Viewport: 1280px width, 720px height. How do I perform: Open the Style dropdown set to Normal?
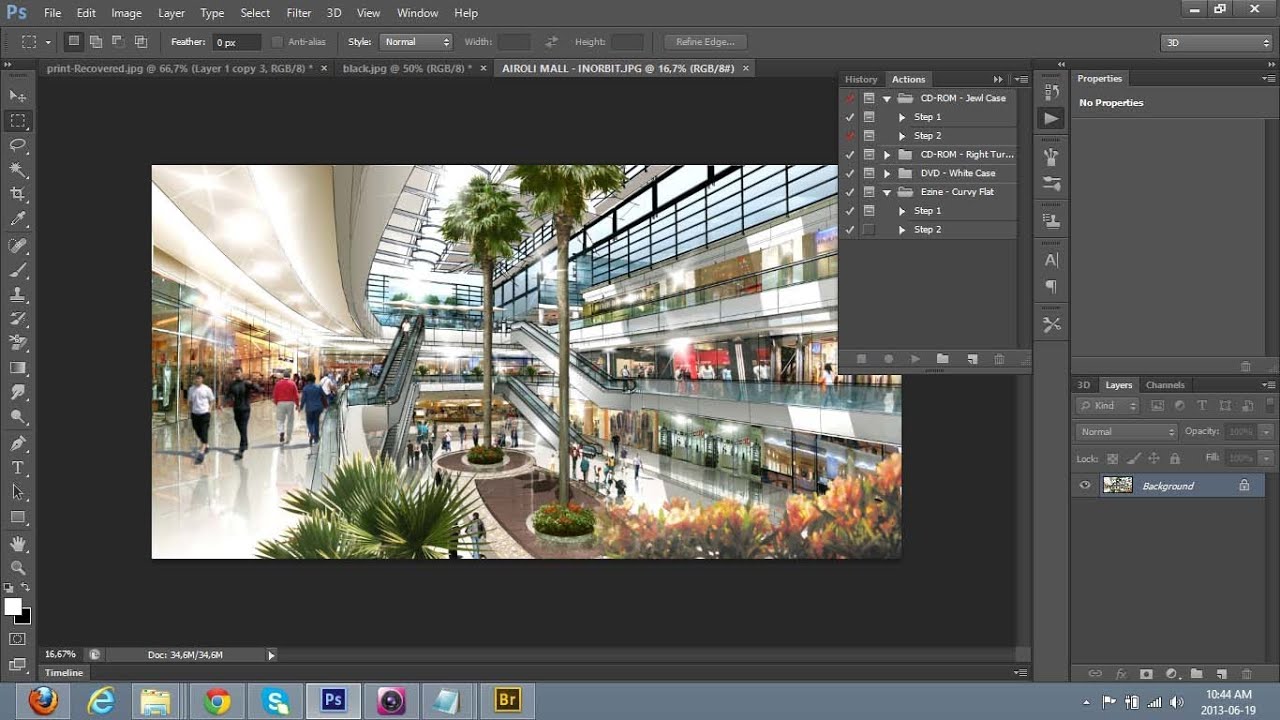point(417,42)
